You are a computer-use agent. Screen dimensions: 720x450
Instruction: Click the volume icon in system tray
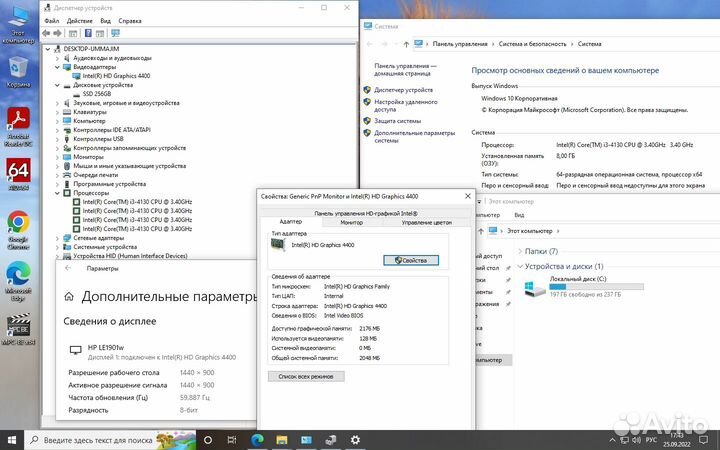636,440
